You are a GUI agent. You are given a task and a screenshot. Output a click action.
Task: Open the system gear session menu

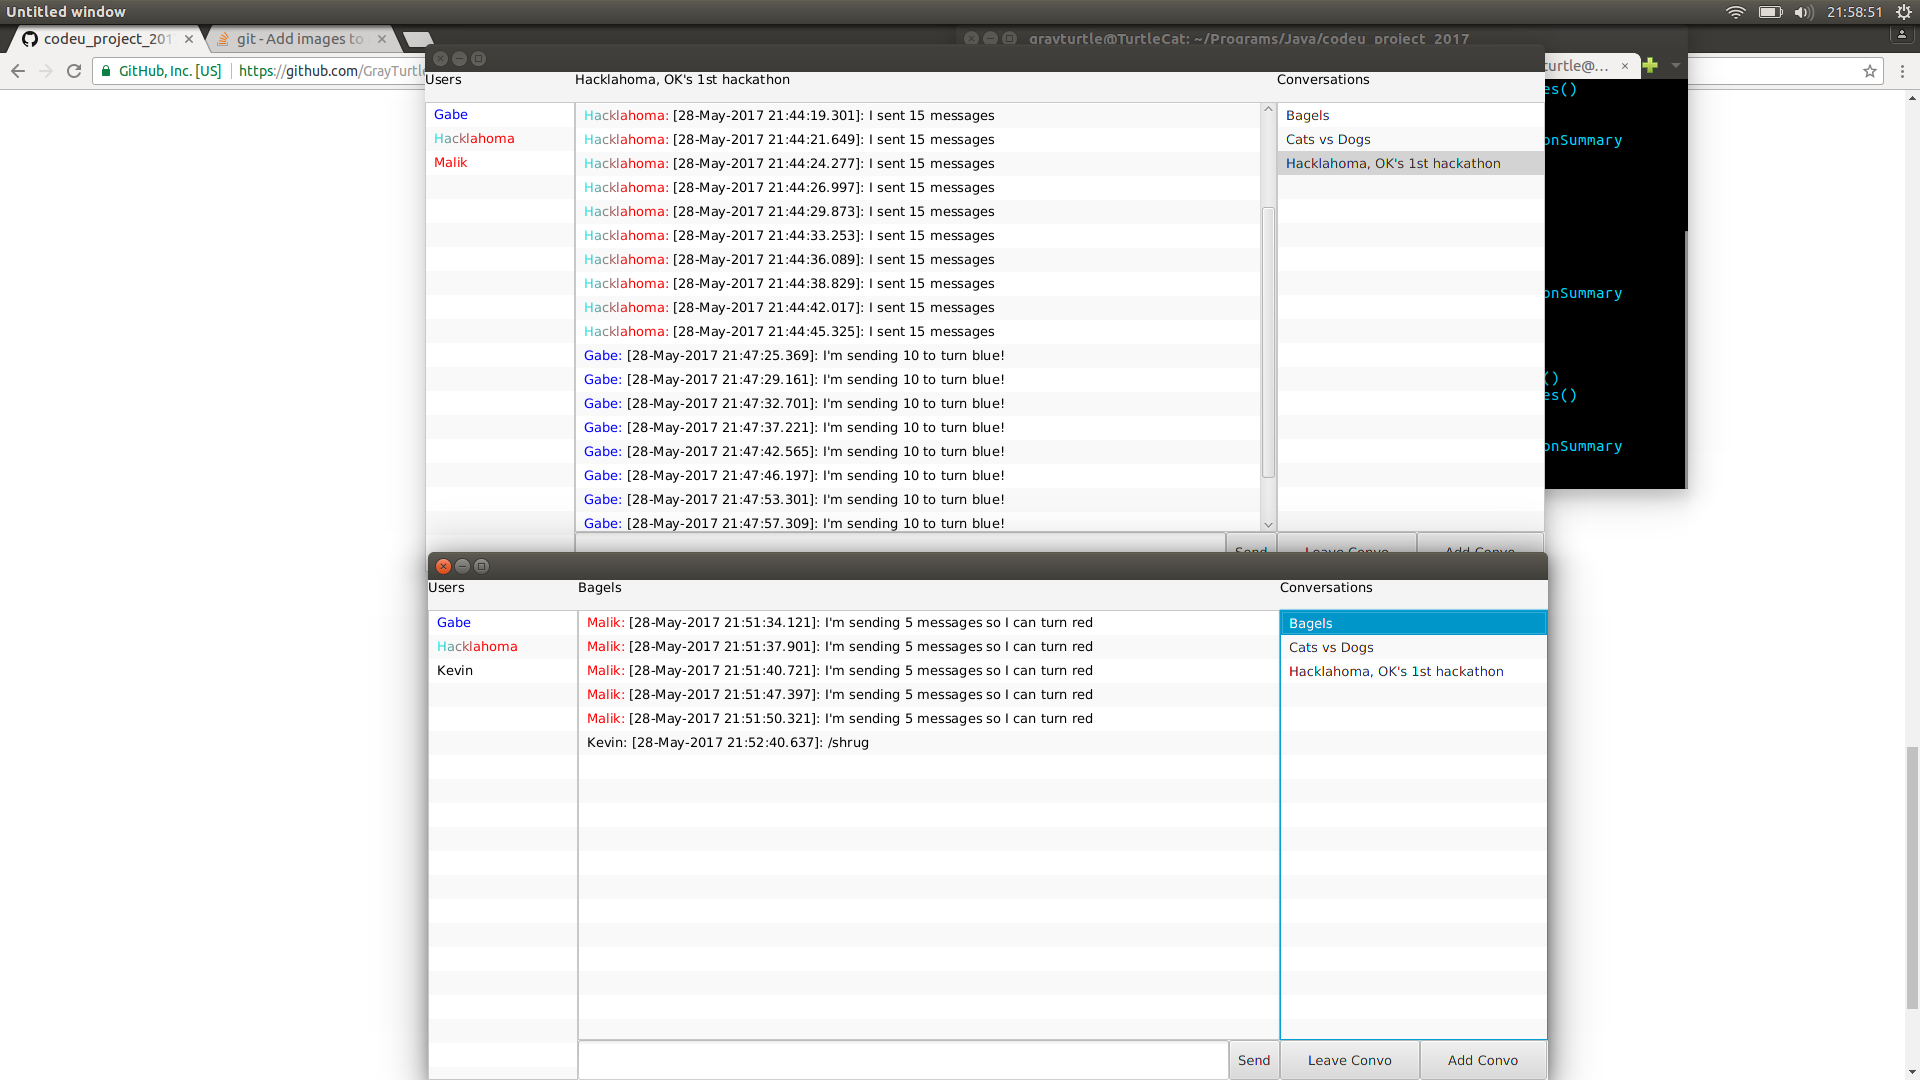pos(1903,12)
